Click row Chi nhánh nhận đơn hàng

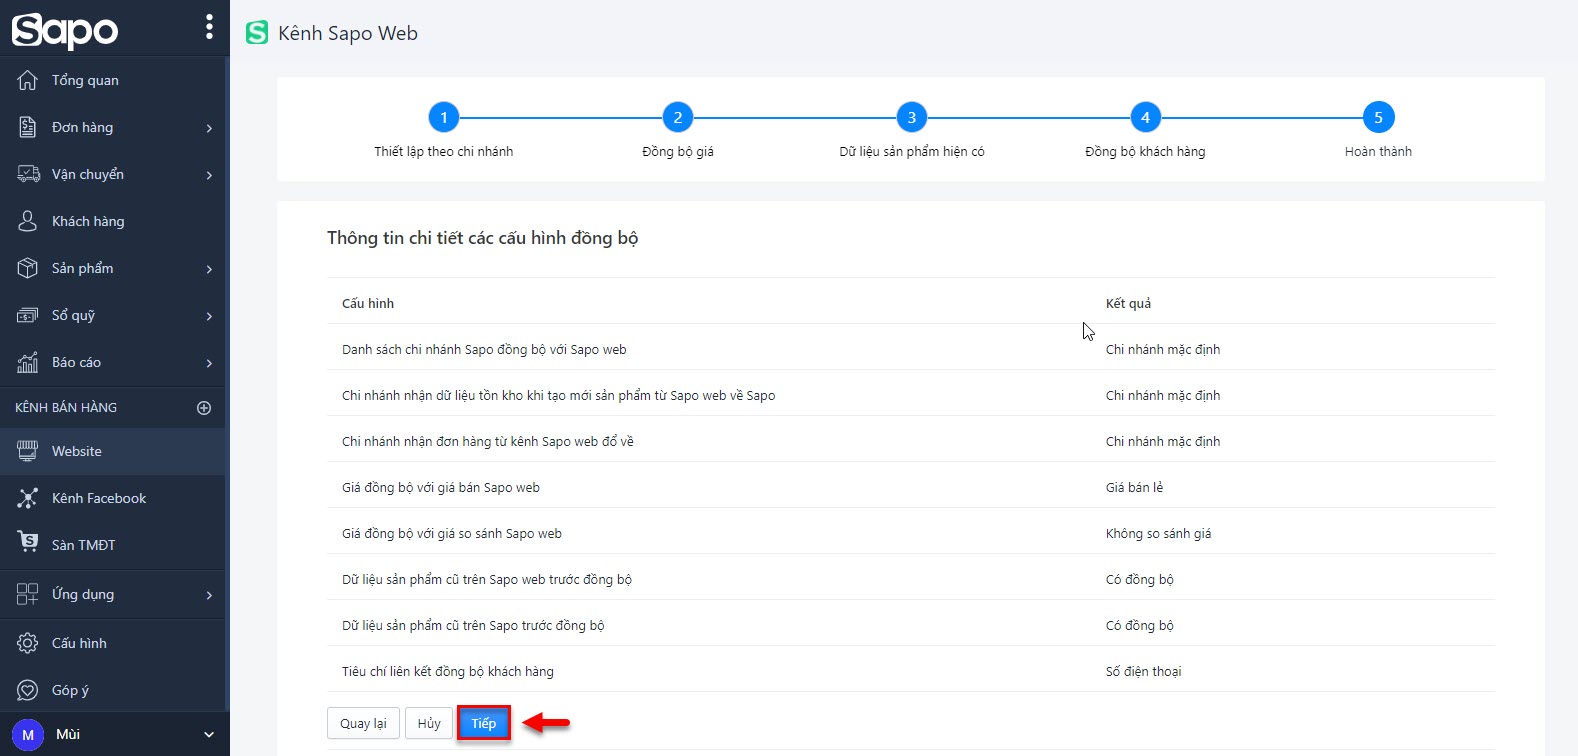(911, 441)
